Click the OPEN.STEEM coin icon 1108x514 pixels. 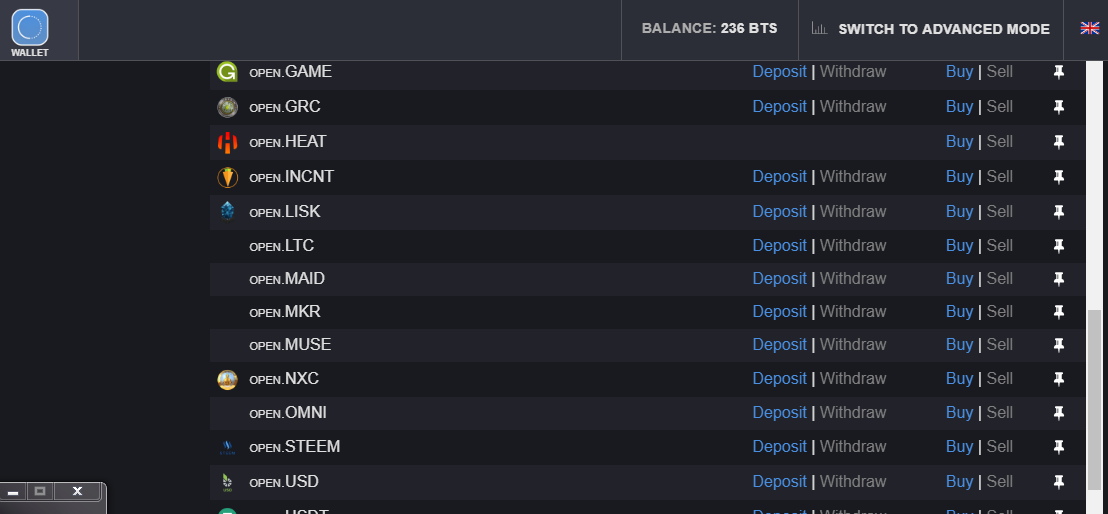pos(227,447)
